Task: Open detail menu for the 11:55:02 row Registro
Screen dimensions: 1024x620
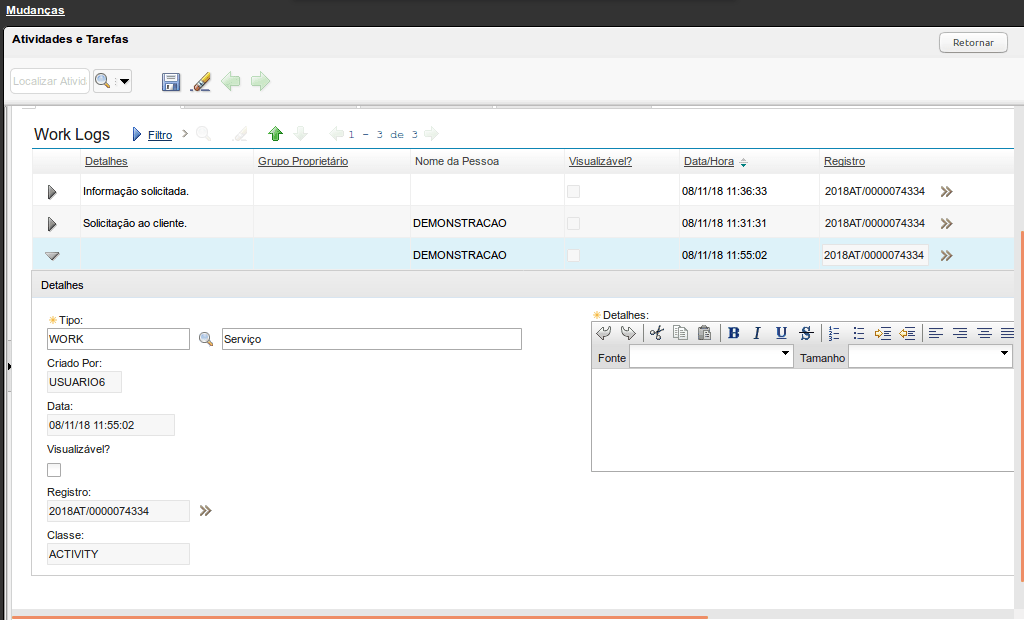Action: pos(946,255)
